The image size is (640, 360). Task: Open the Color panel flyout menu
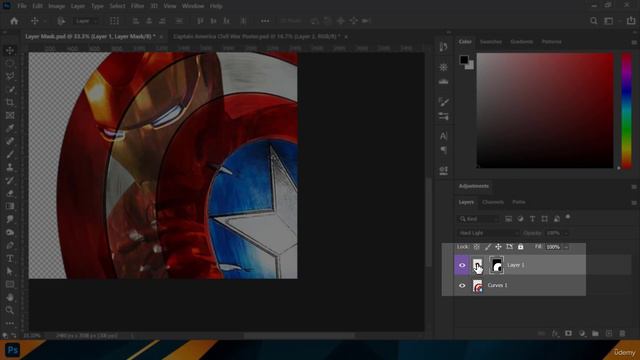click(x=634, y=42)
